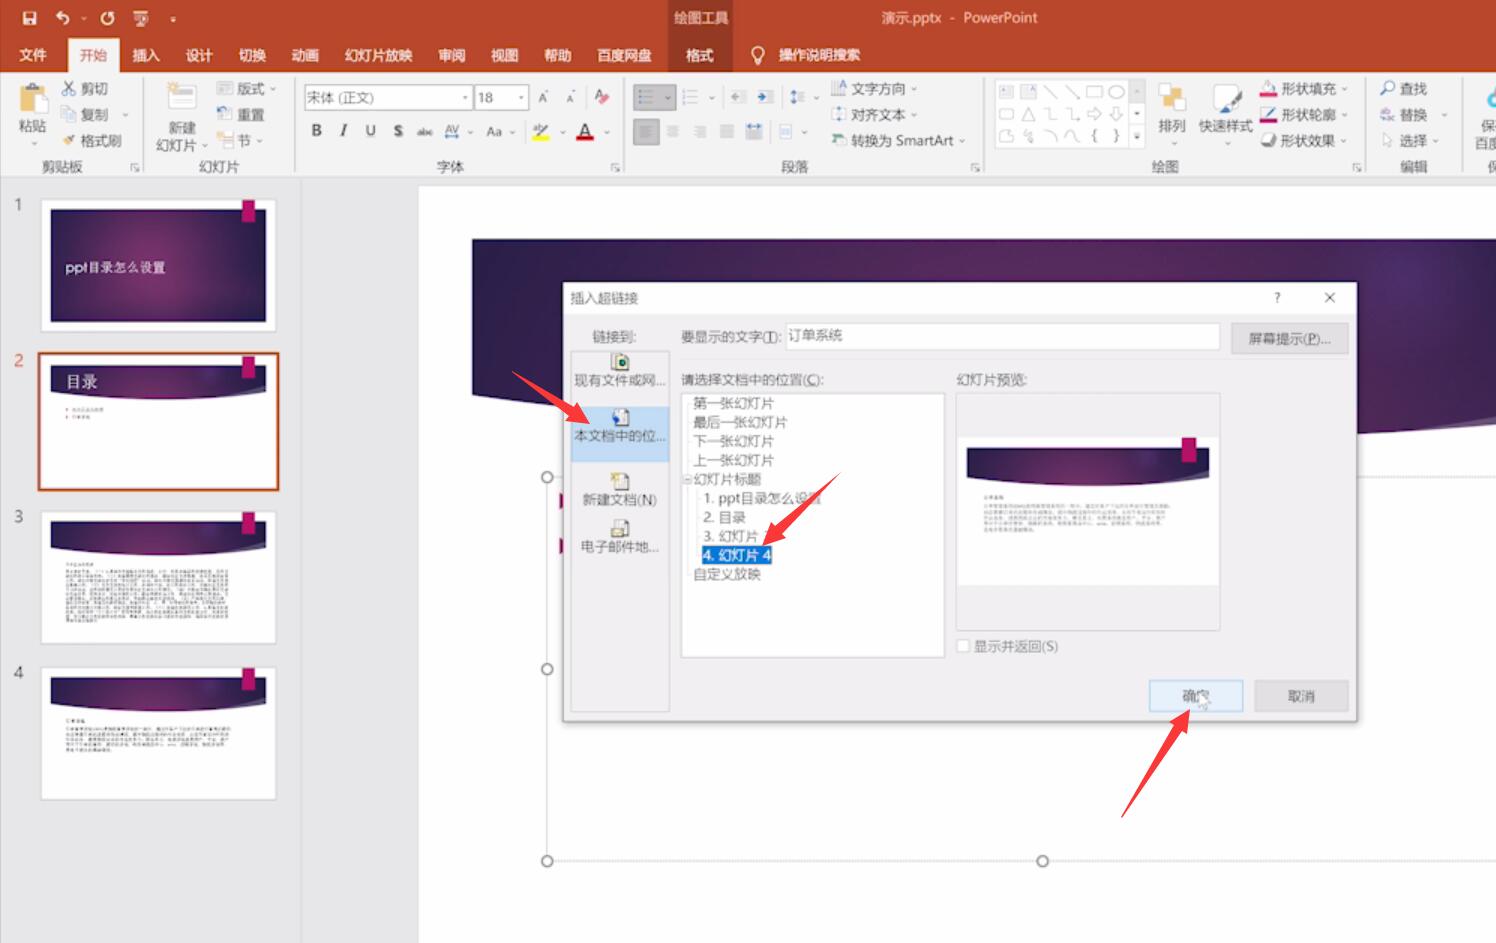
Task: Click the 取消 button in the dialog
Action: click(x=1301, y=696)
